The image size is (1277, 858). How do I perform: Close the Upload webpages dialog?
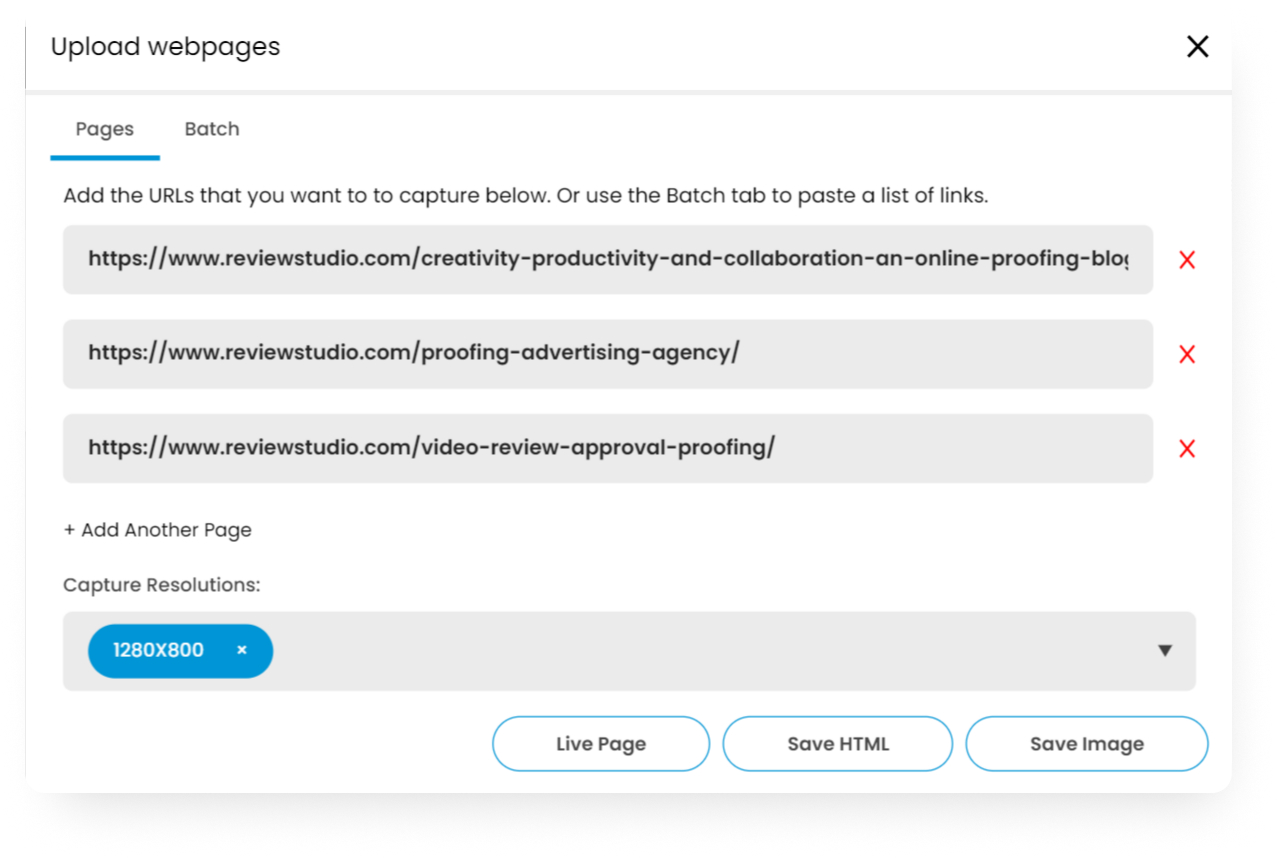tap(1197, 46)
